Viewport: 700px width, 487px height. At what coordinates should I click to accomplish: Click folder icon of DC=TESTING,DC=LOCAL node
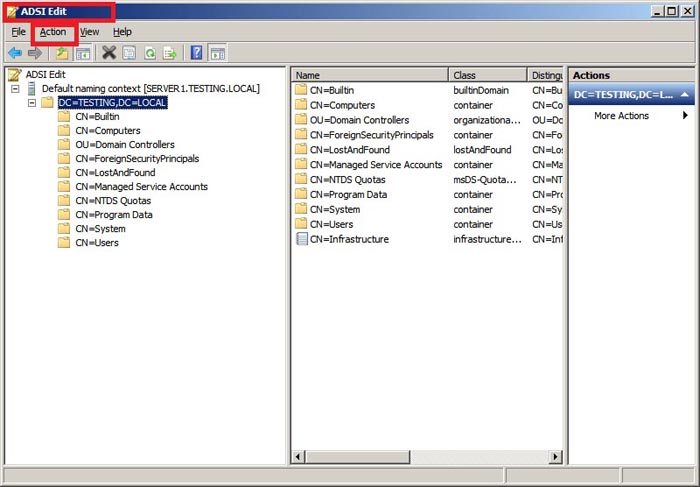(47, 103)
